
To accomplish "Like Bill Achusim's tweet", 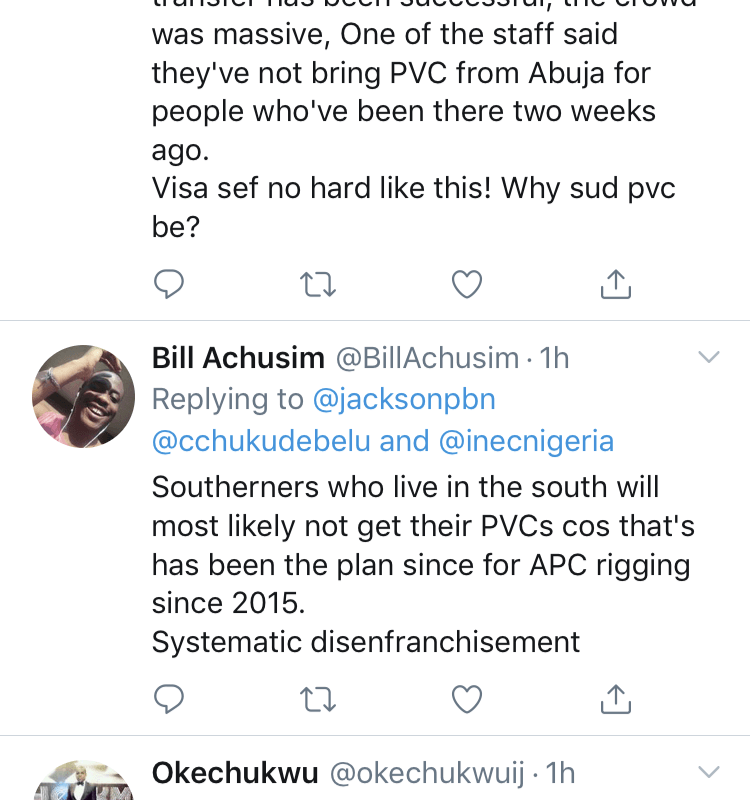I will (467, 698).
